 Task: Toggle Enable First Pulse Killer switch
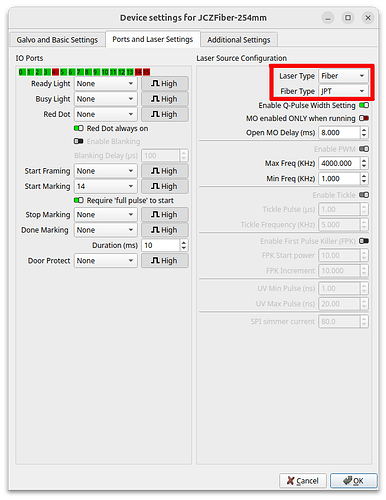[x=364, y=241]
